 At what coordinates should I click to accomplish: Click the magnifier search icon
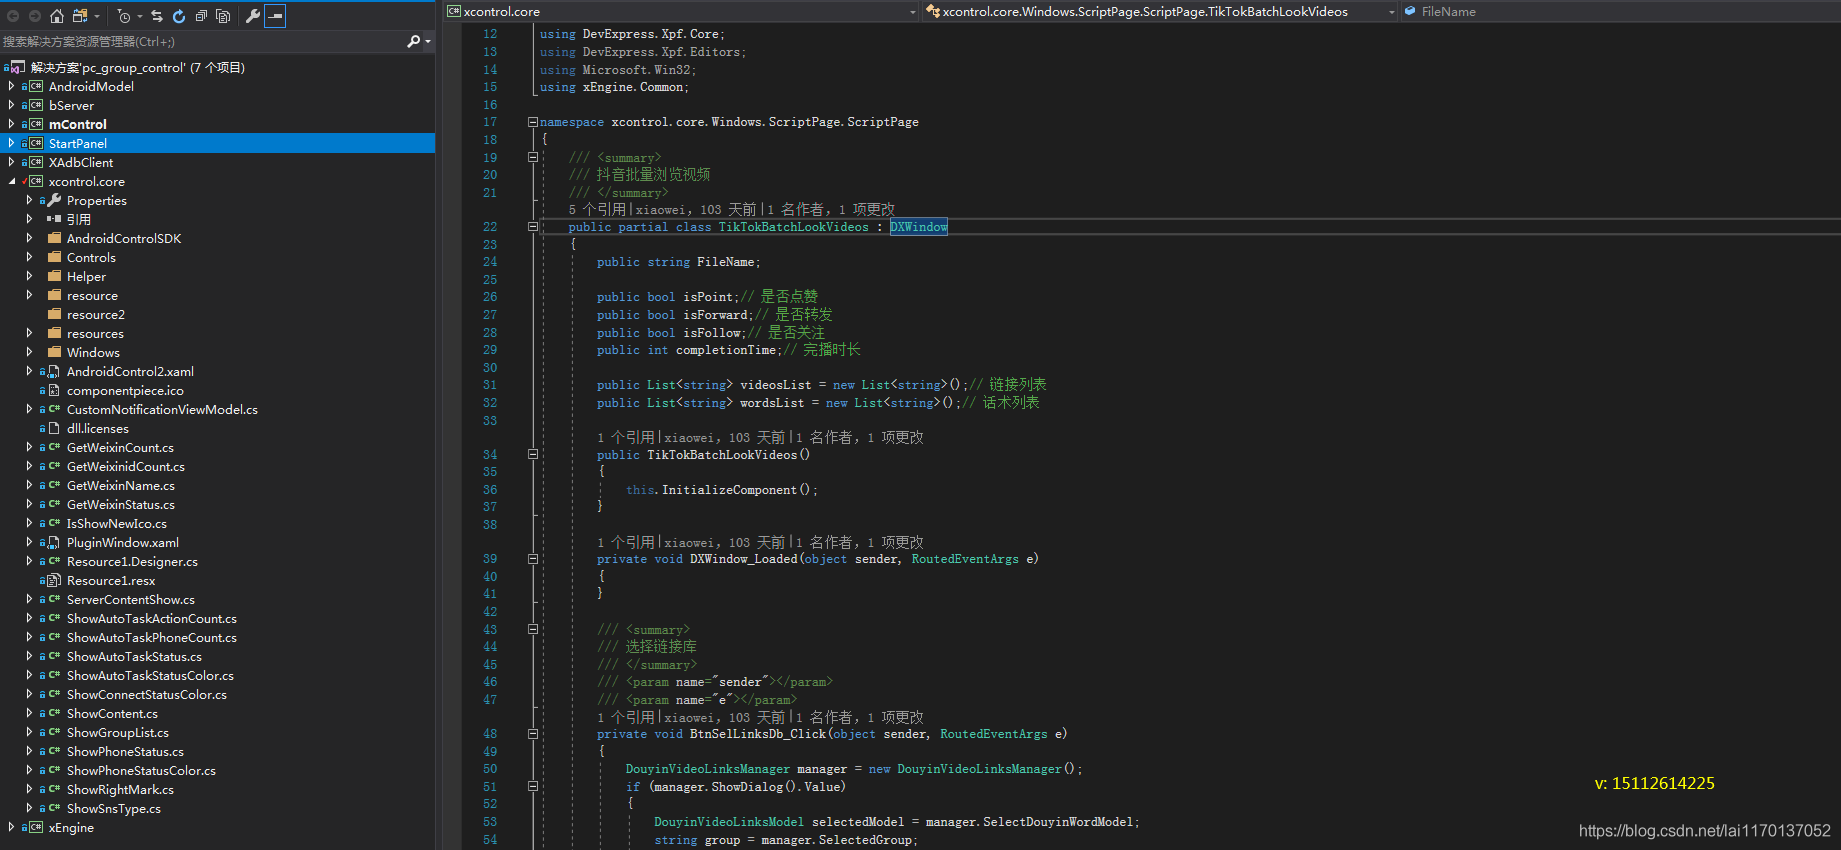pos(413,42)
